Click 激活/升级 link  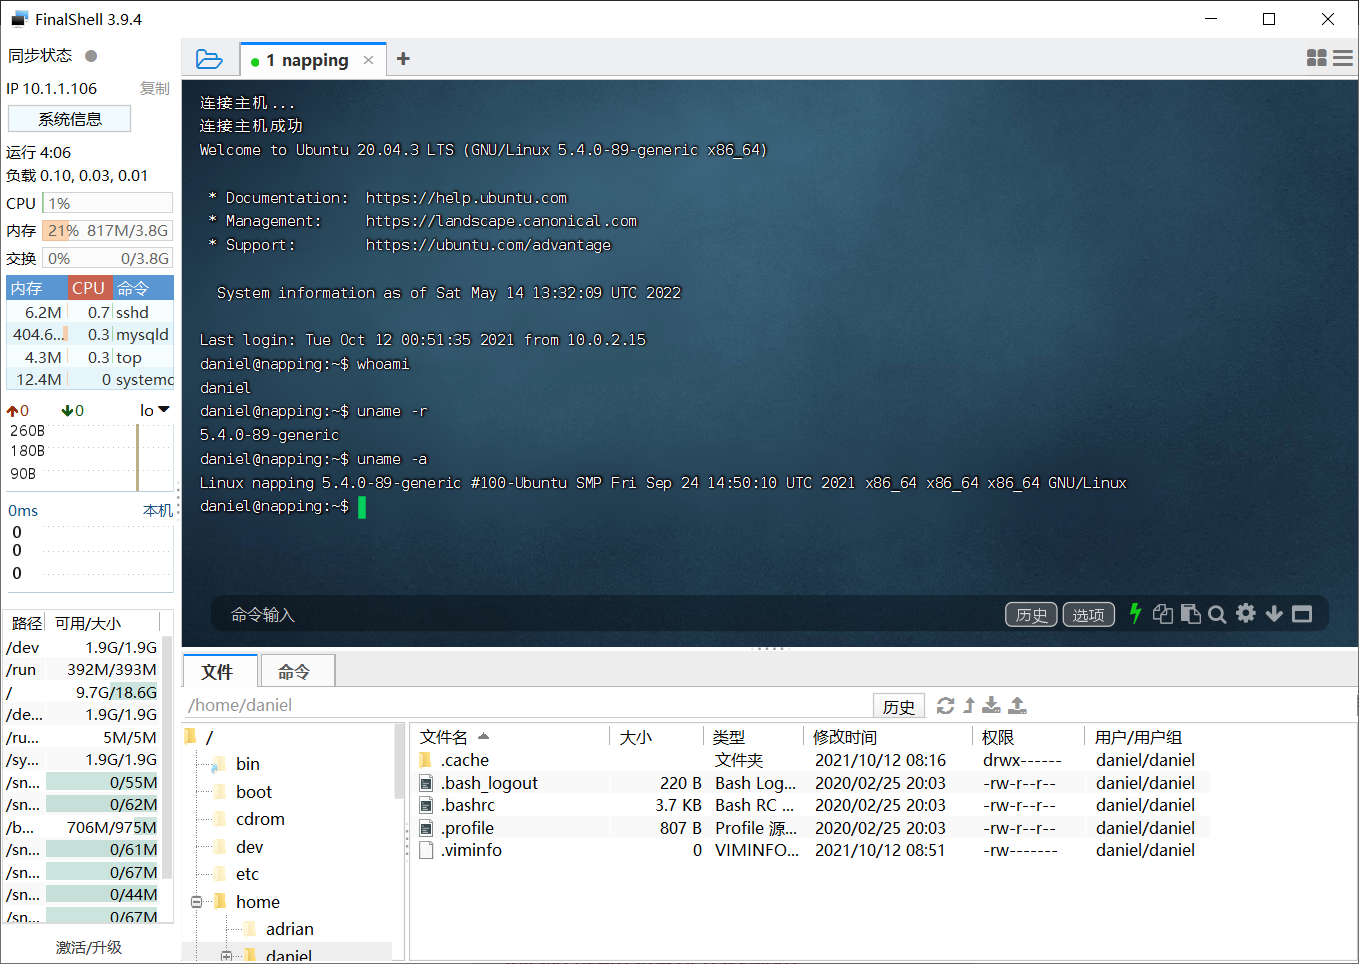tap(88, 947)
